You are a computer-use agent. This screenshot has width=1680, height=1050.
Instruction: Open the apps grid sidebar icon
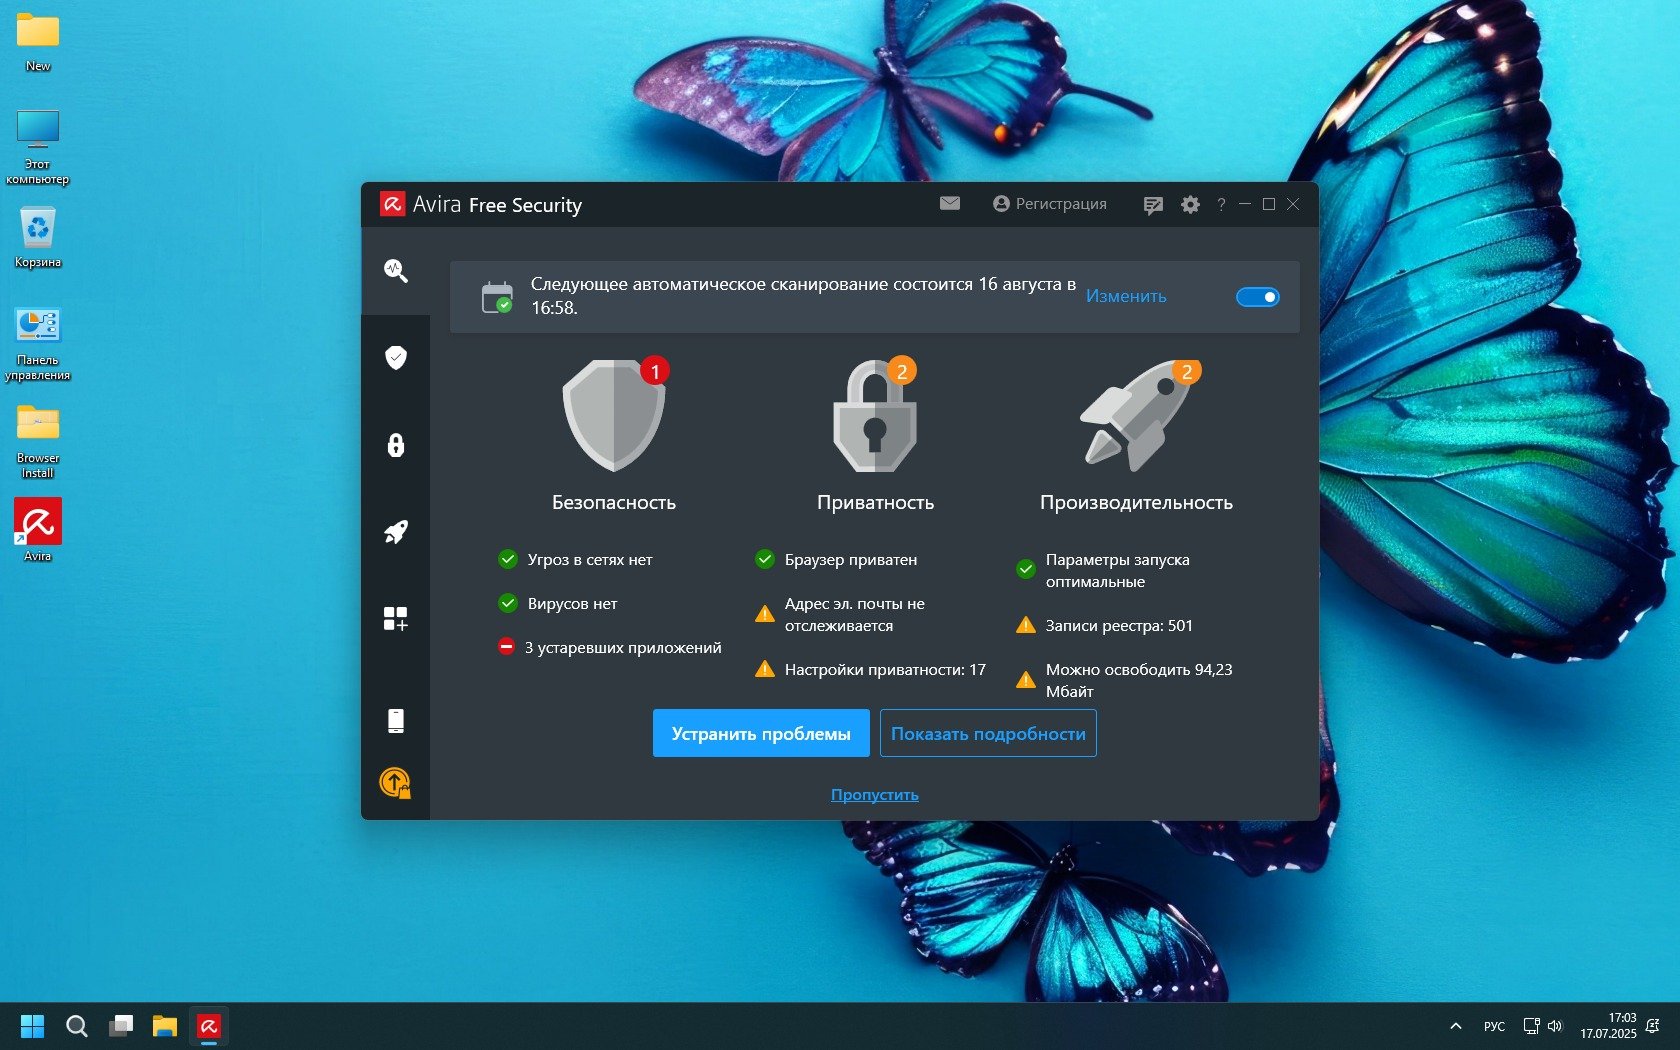pyautogui.click(x=396, y=619)
